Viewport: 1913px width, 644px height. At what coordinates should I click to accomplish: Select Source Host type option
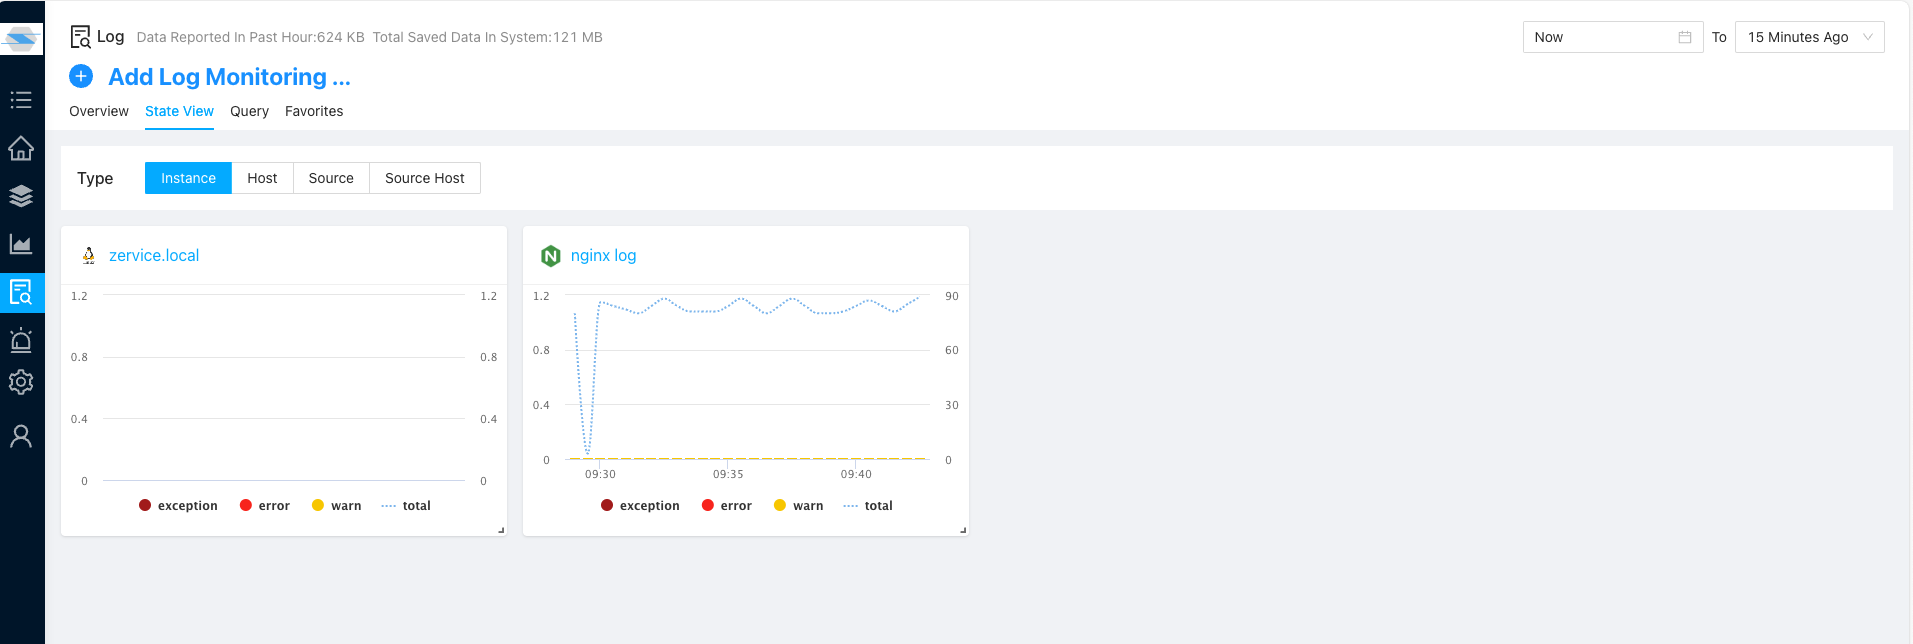pos(424,178)
